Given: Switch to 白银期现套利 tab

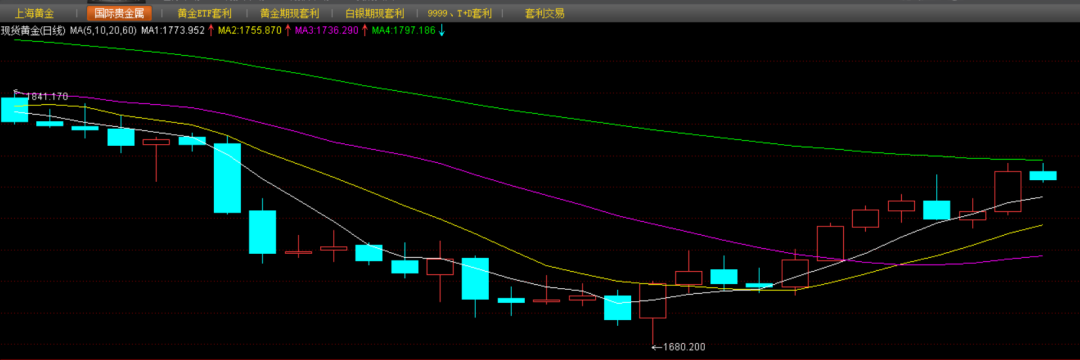Looking at the screenshot, I should (375, 13).
